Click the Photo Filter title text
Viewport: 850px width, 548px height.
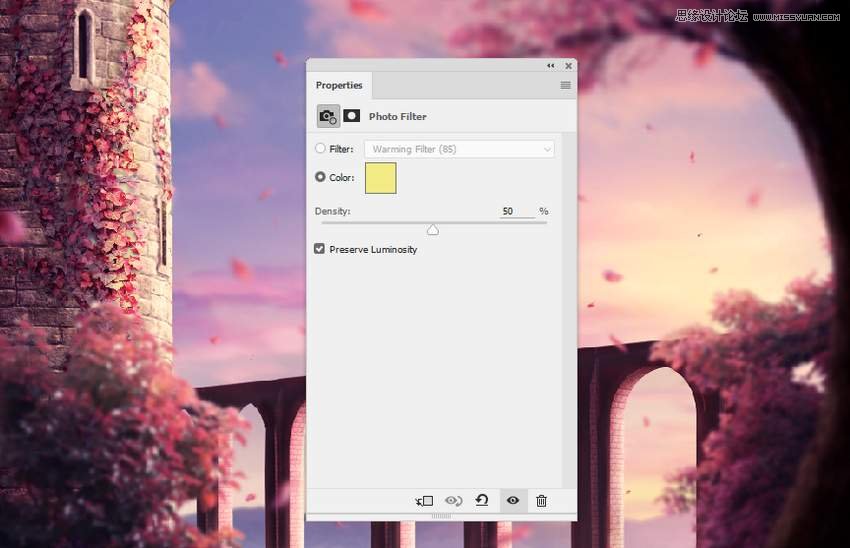(x=397, y=117)
